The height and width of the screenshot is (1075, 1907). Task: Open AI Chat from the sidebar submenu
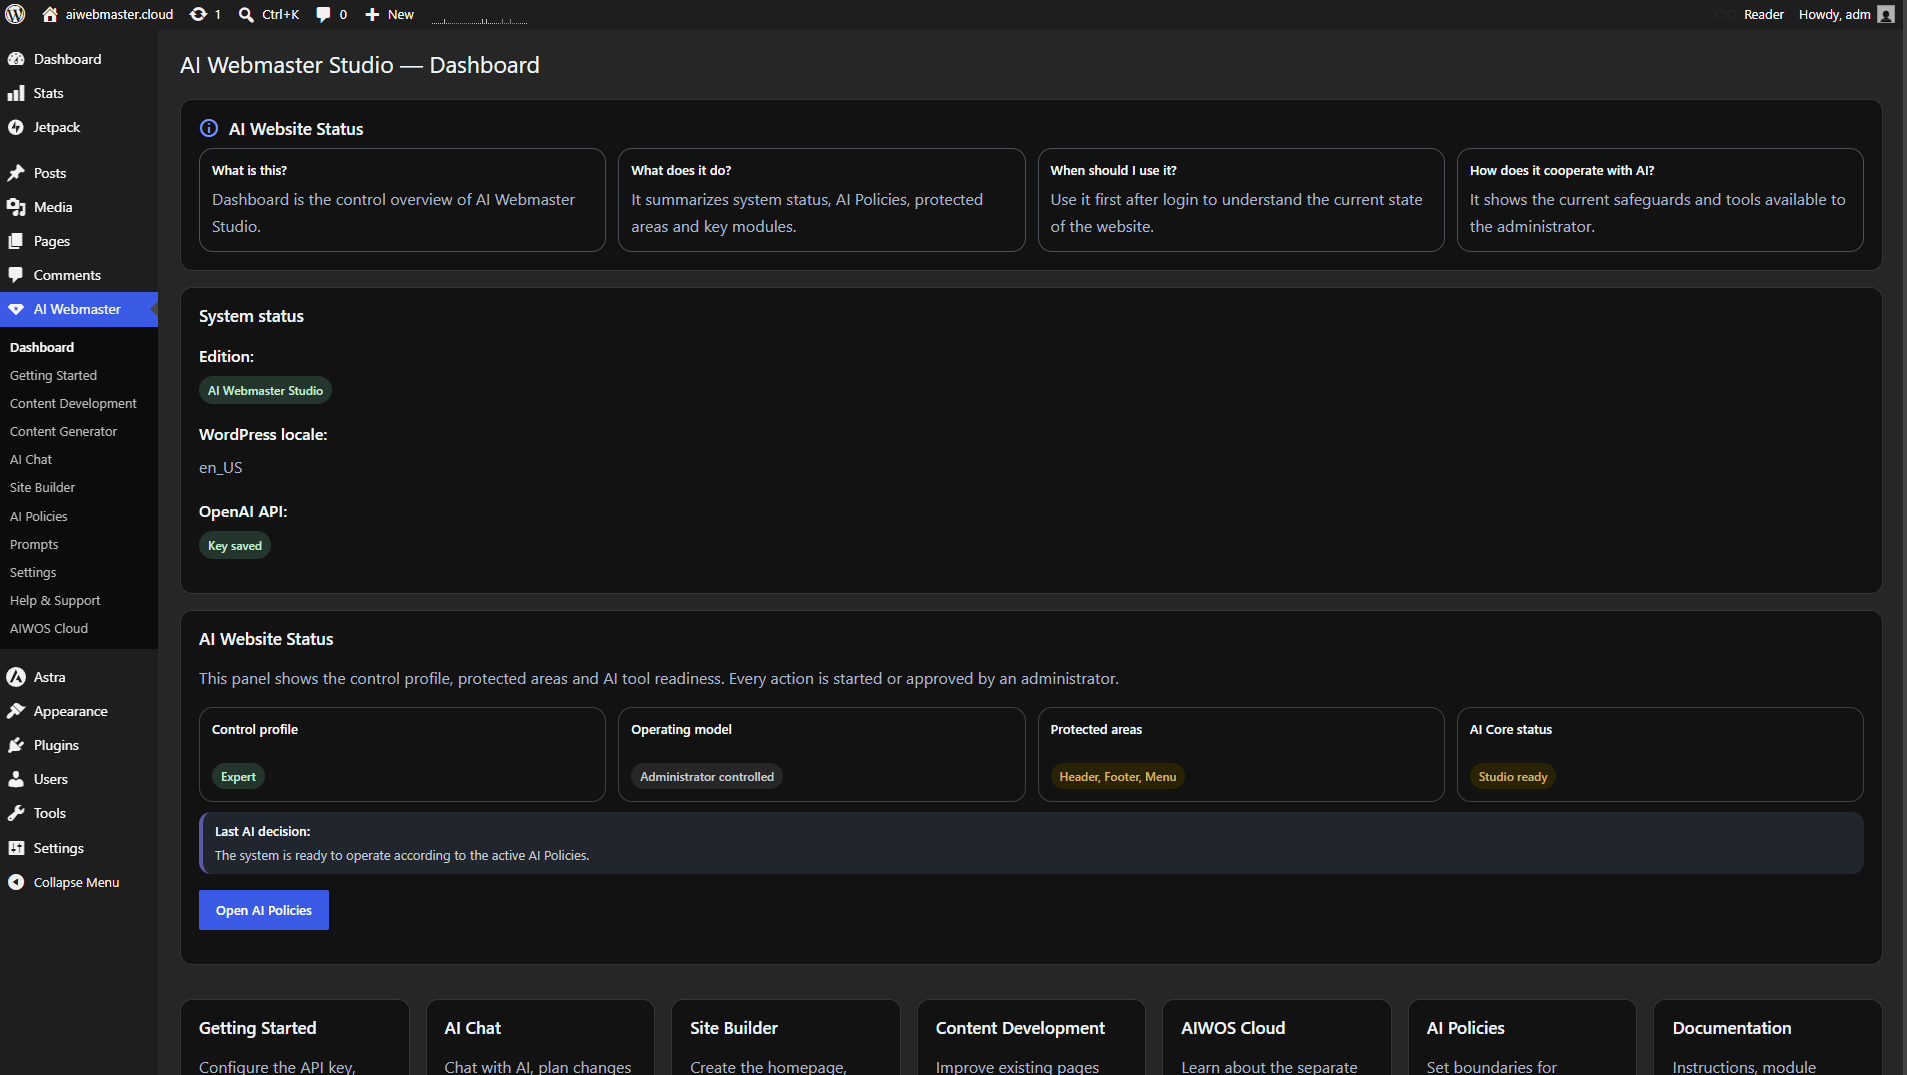[x=31, y=459]
